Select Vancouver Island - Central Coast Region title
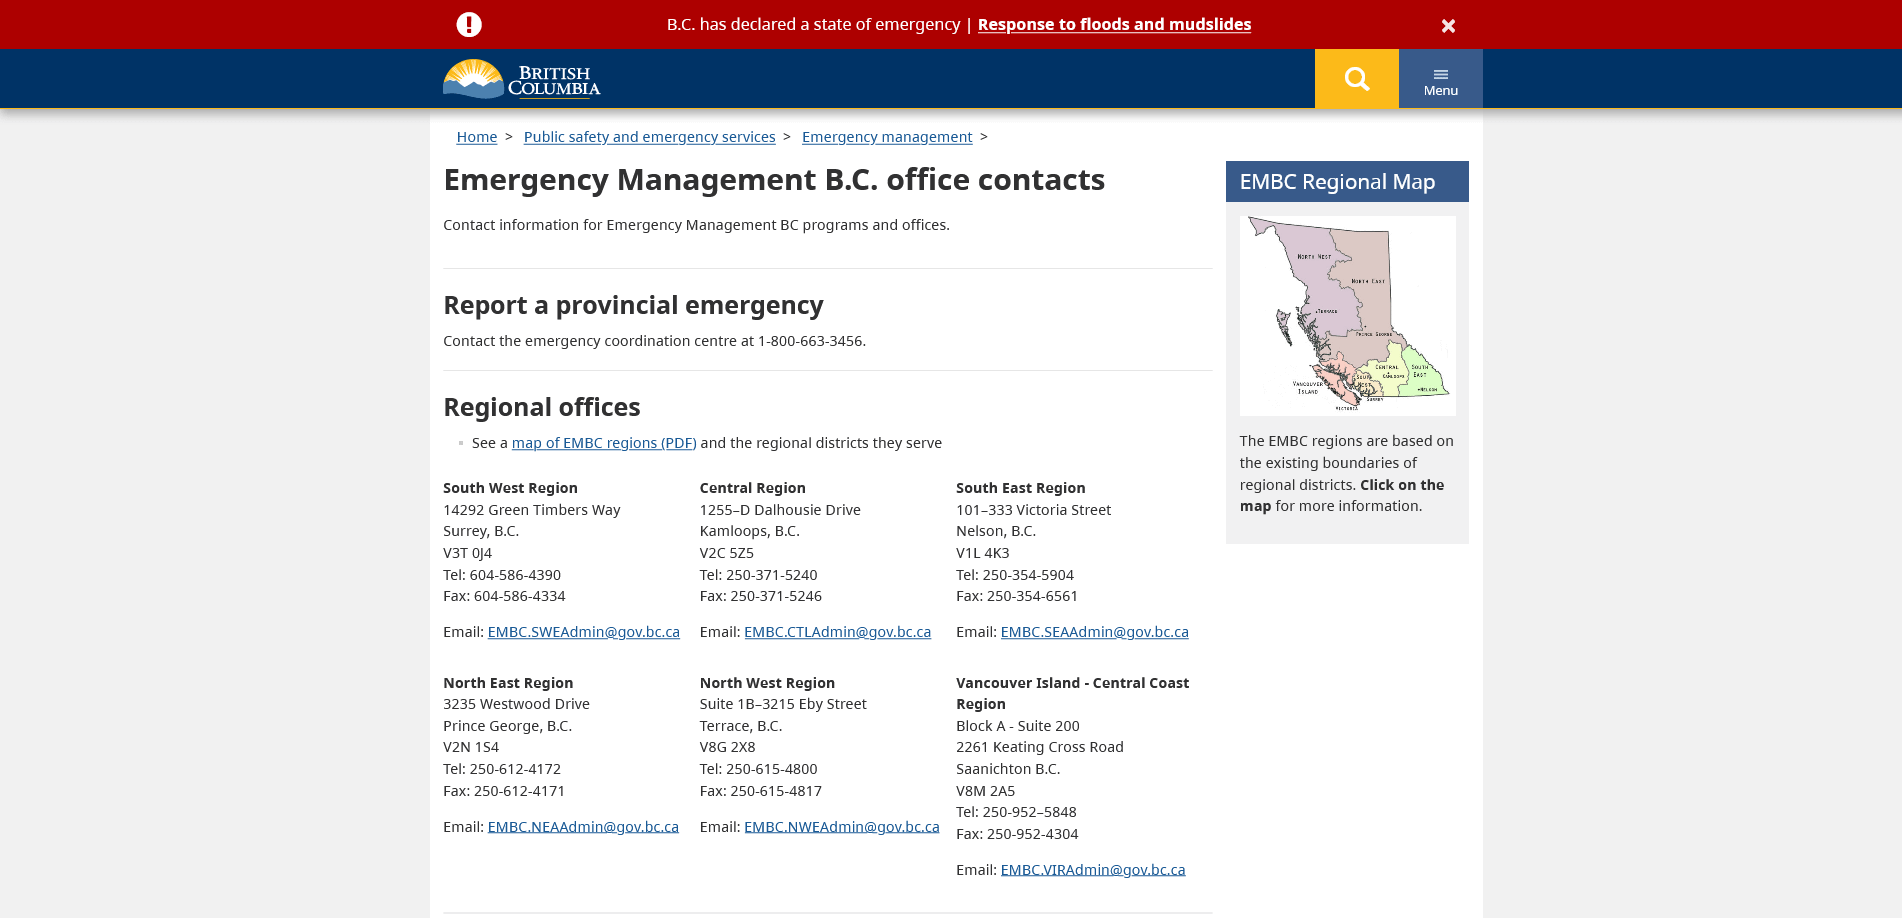 (1073, 694)
